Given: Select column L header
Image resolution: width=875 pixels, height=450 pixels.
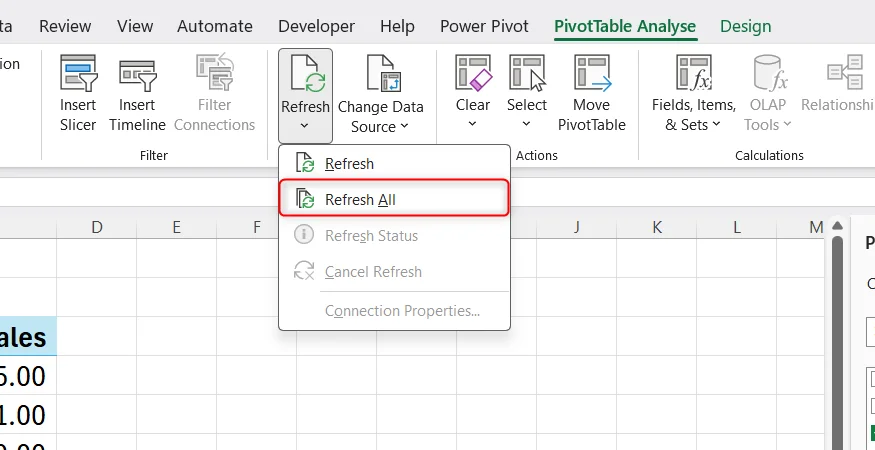Looking at the screenshot, I should tap(736, 227).
